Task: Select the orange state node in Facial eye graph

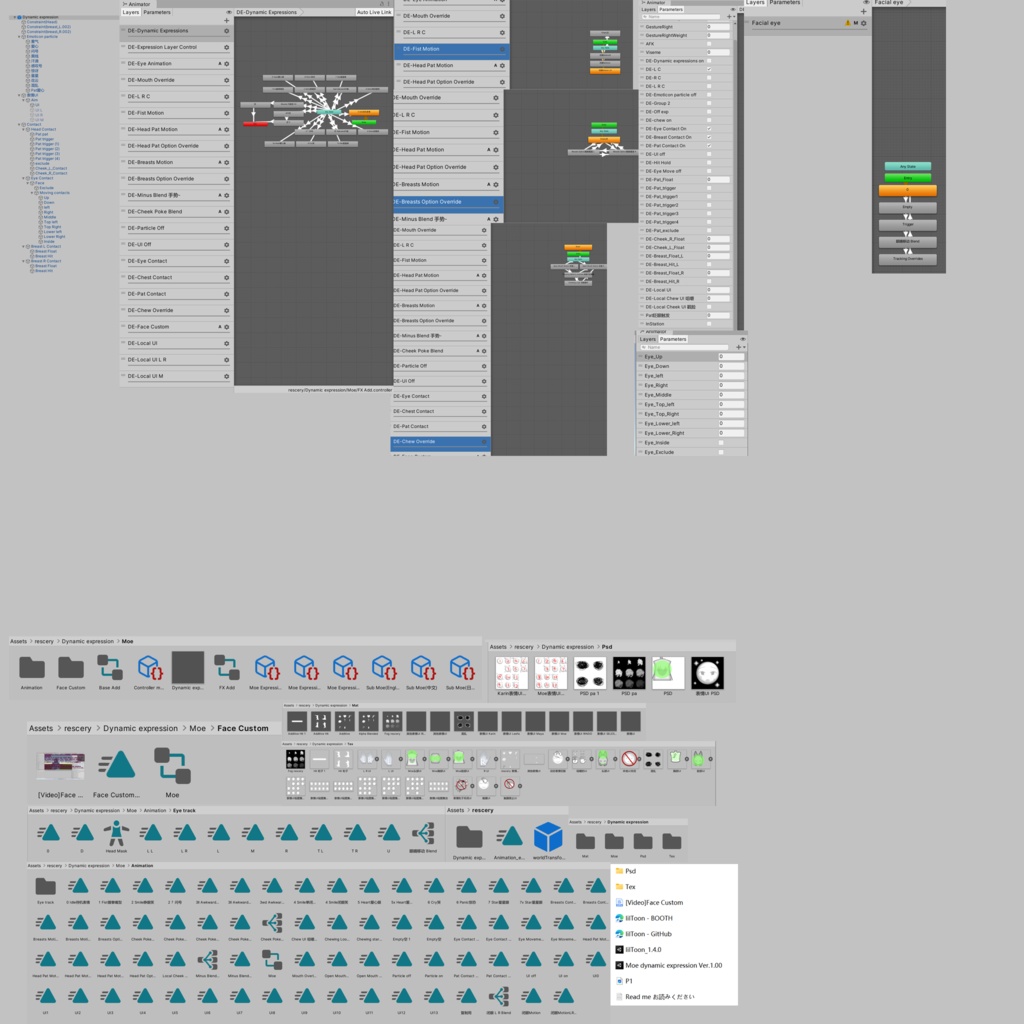Action: (x=907, y=187)
